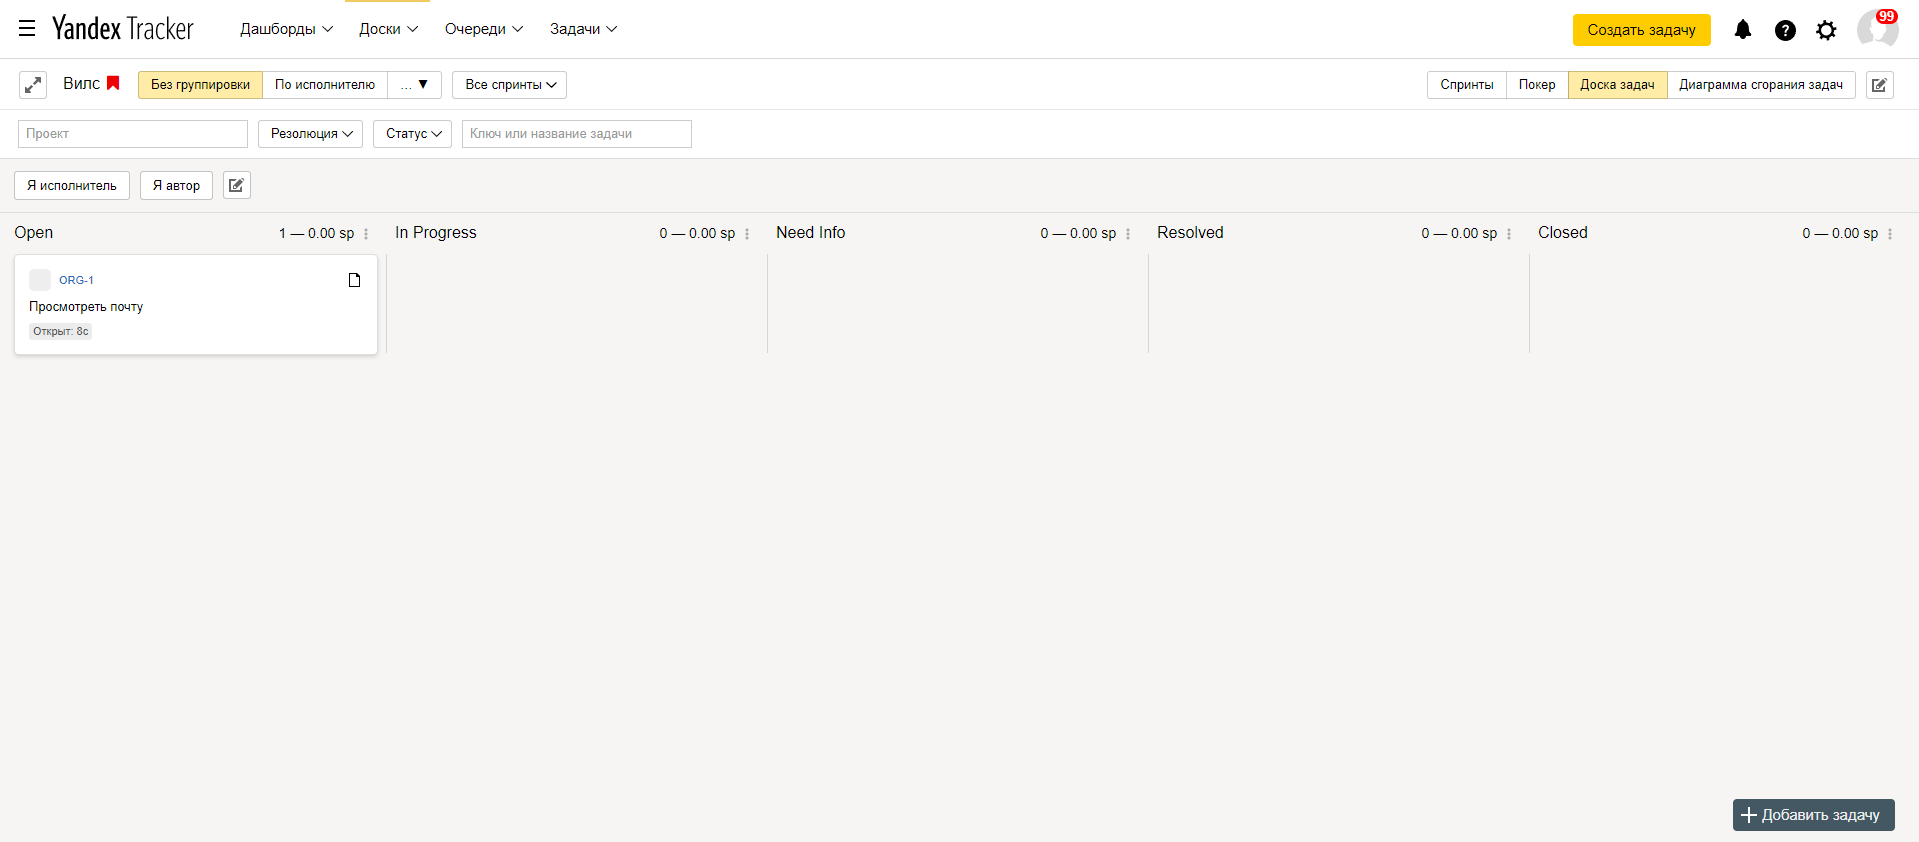Open the help question mark icon
The width and height of the screenshot is (1919, 842).
(x=1784, y=30)
